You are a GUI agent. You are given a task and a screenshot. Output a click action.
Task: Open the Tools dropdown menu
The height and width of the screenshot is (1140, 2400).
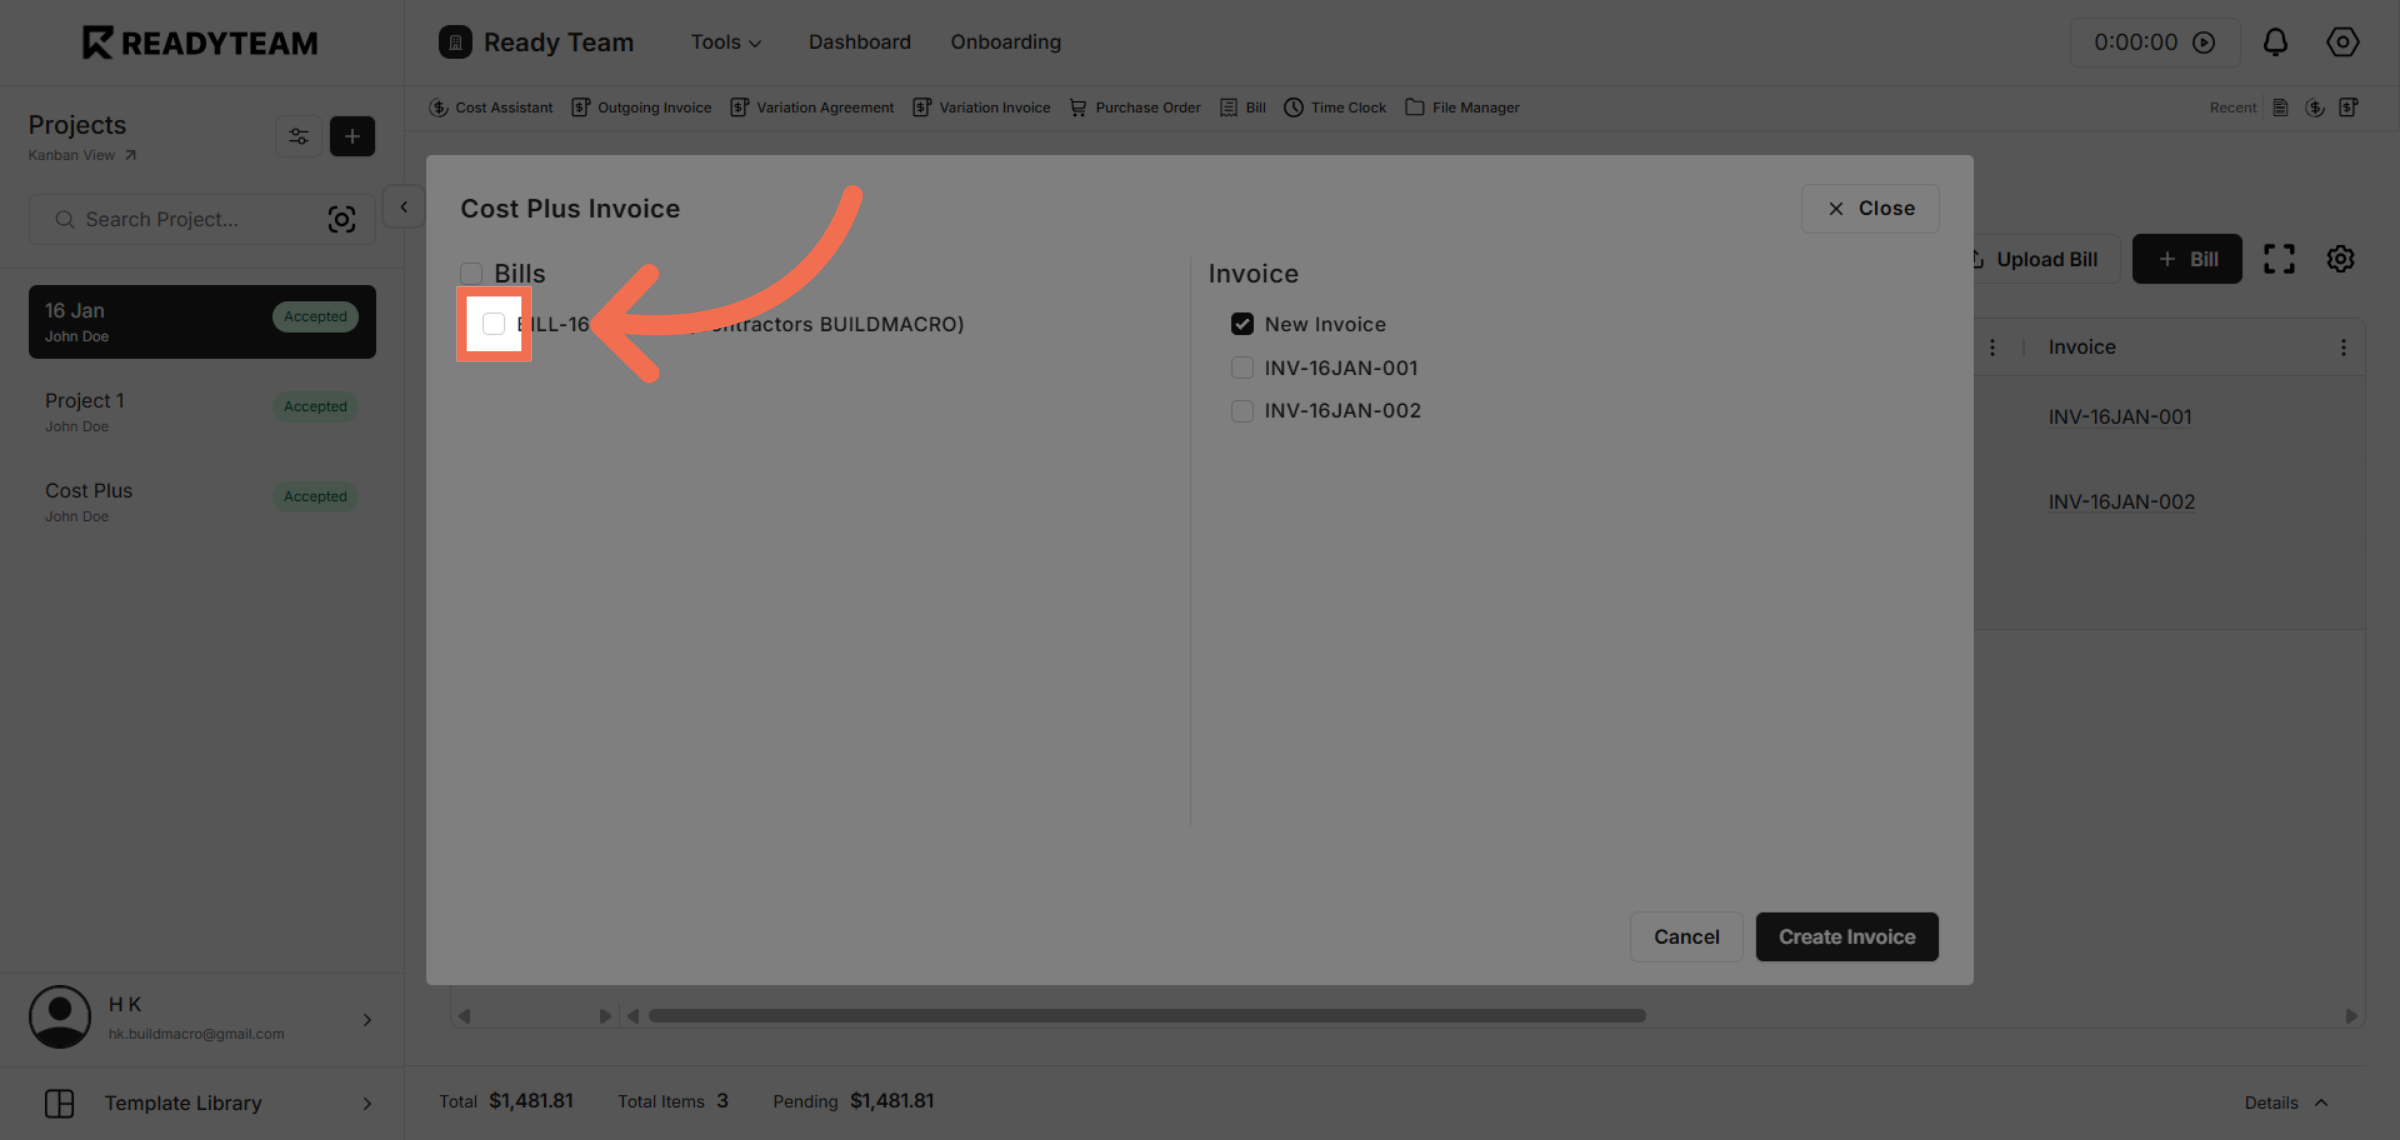pos(725,42)
